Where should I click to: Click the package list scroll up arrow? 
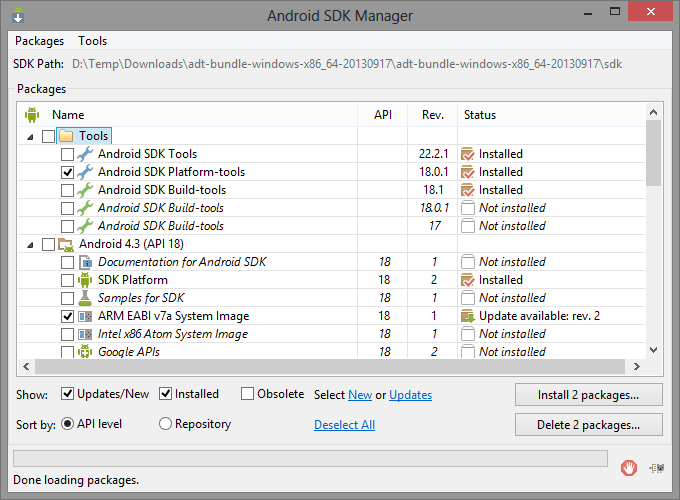pyautogui.click(x=653, y=112)
